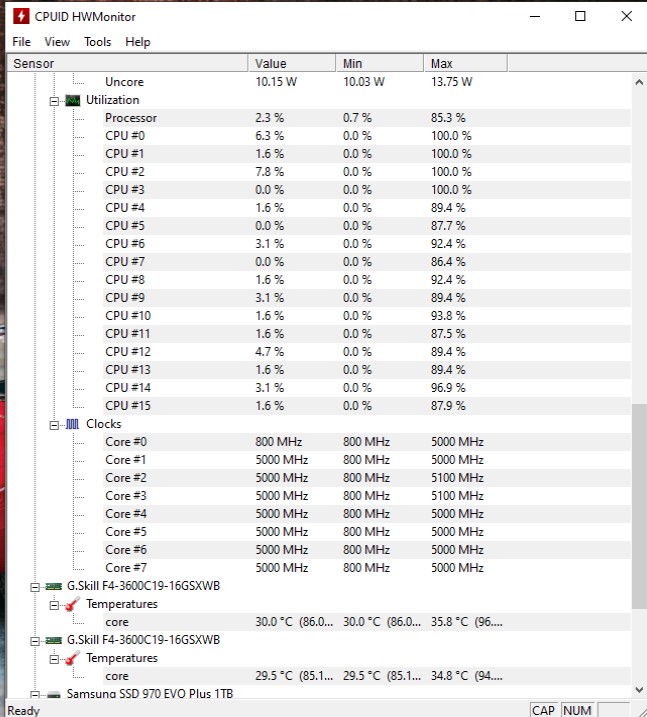Select the Core #2 clock row
The image size is (647, 717).
click(367, 478)
